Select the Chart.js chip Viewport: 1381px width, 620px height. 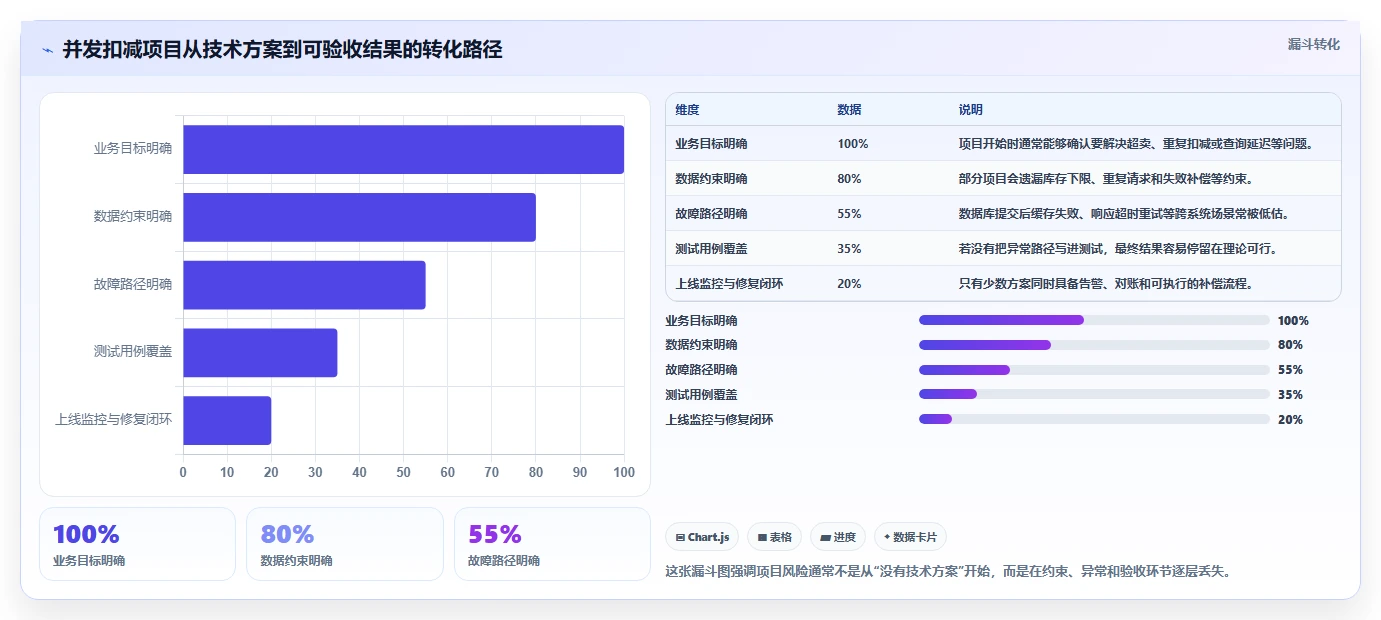coord(702,537)
